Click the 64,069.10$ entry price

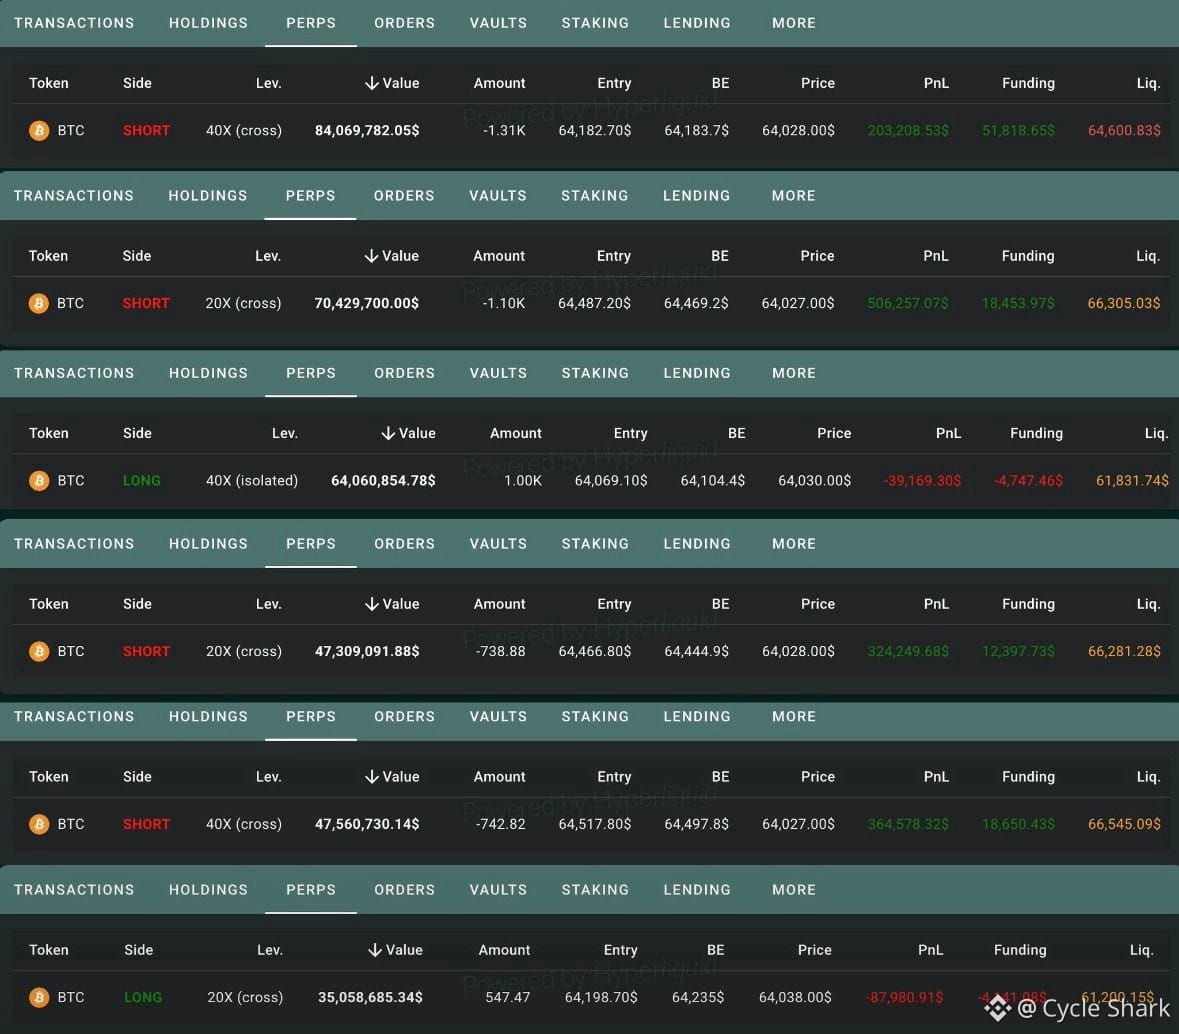pyautogui.click(x=611, y=481)
